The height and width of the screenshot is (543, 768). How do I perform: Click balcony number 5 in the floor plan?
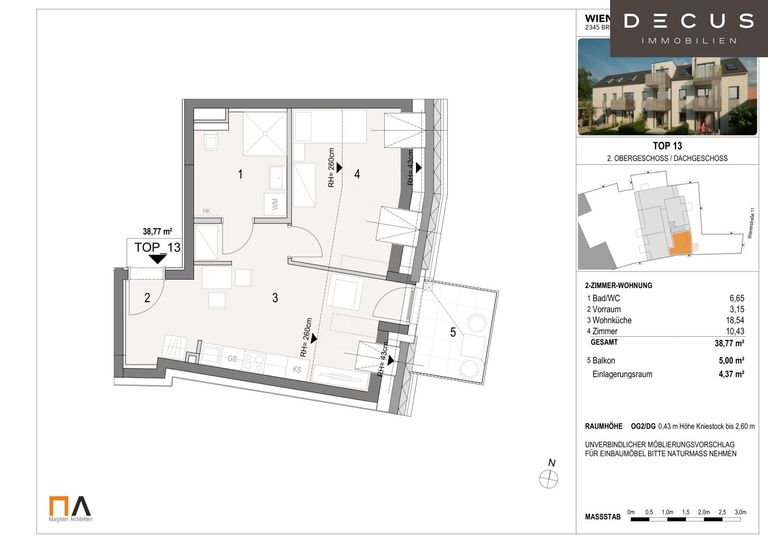click(x=452, y=332)
